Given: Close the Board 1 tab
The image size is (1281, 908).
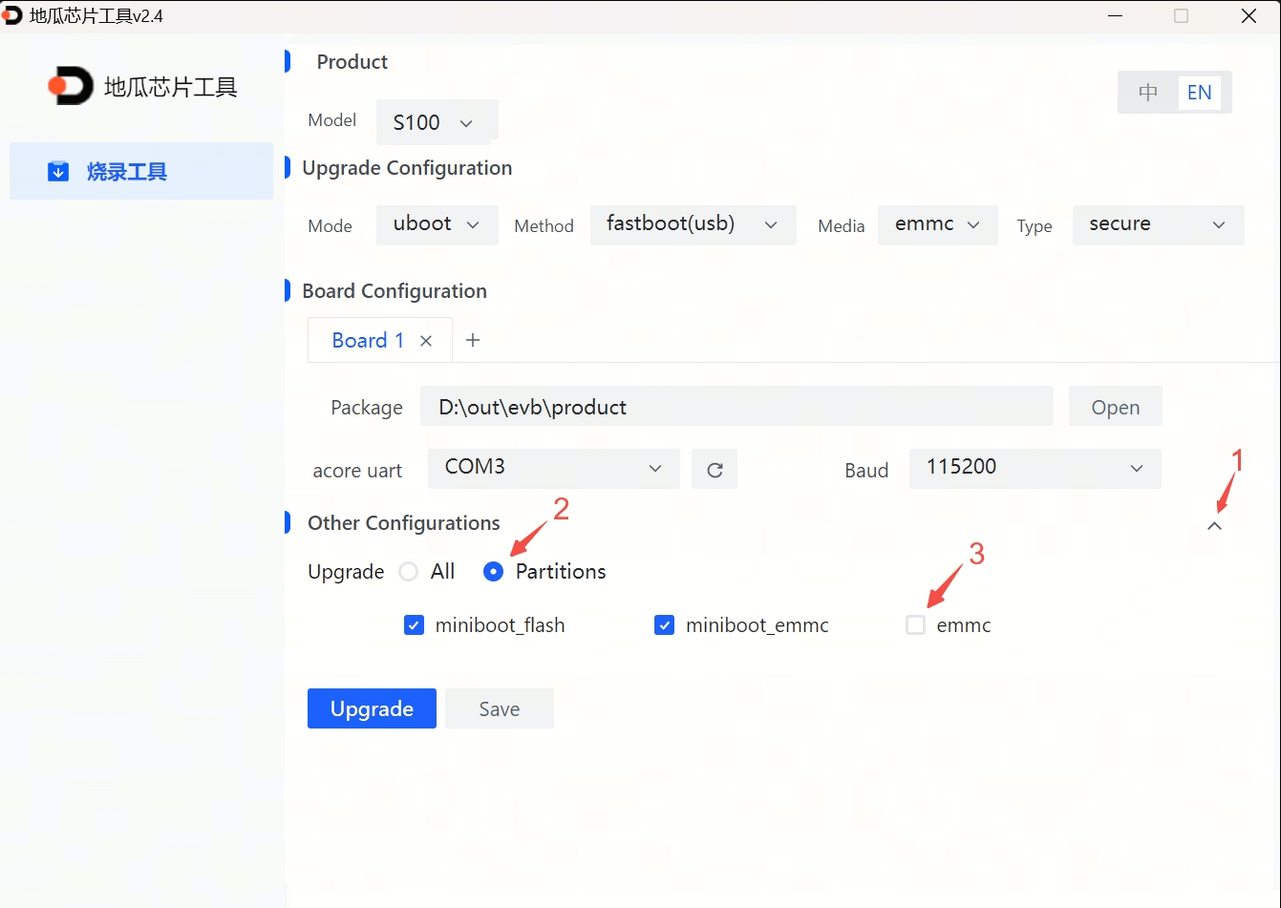Looking at the screenshot, I should pos(426,341).
